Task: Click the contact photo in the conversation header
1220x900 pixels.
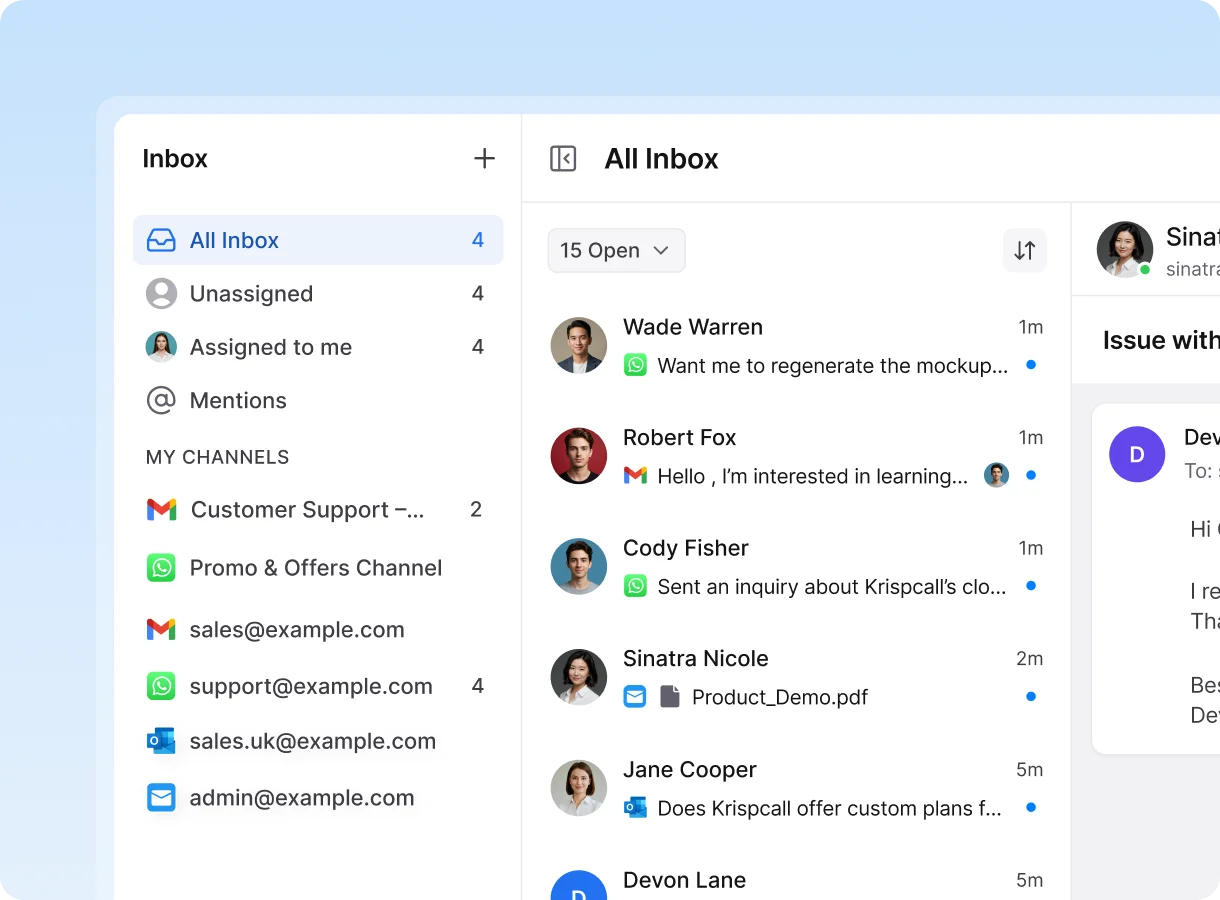Action: click(x=1125, y=249)
